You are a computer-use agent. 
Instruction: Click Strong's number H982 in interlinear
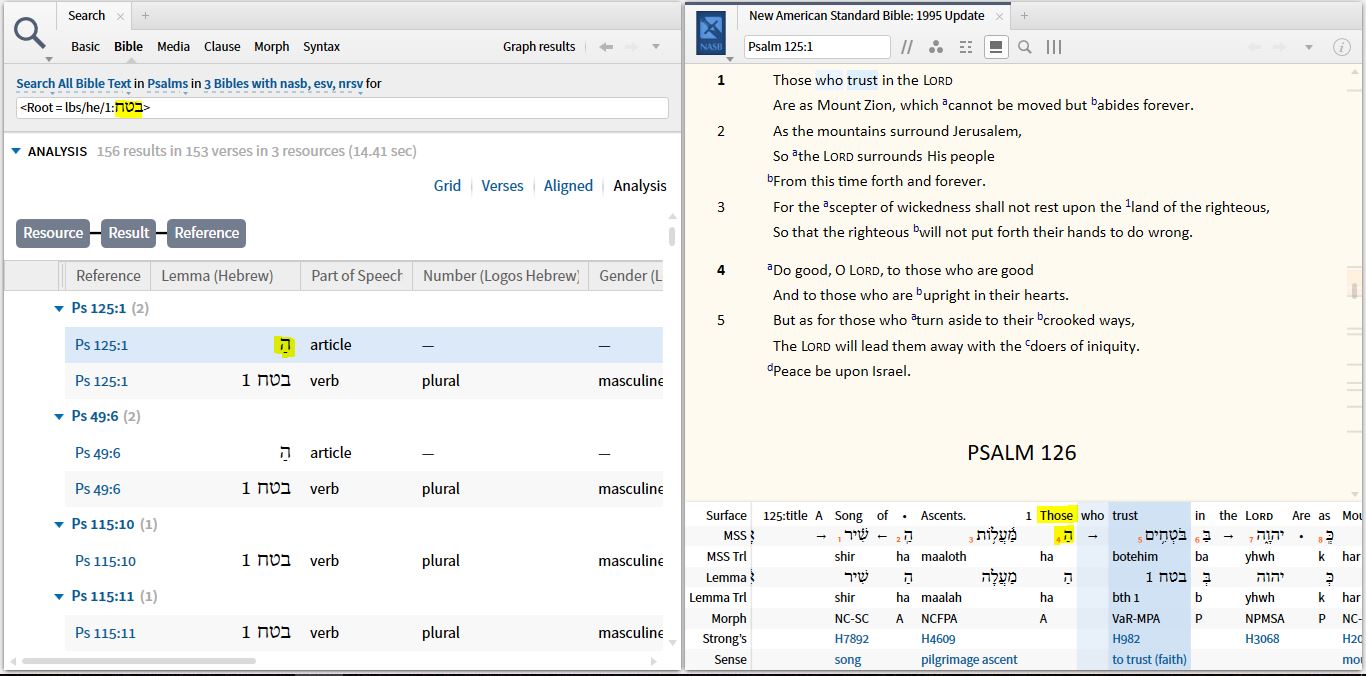pos(1125,639)
